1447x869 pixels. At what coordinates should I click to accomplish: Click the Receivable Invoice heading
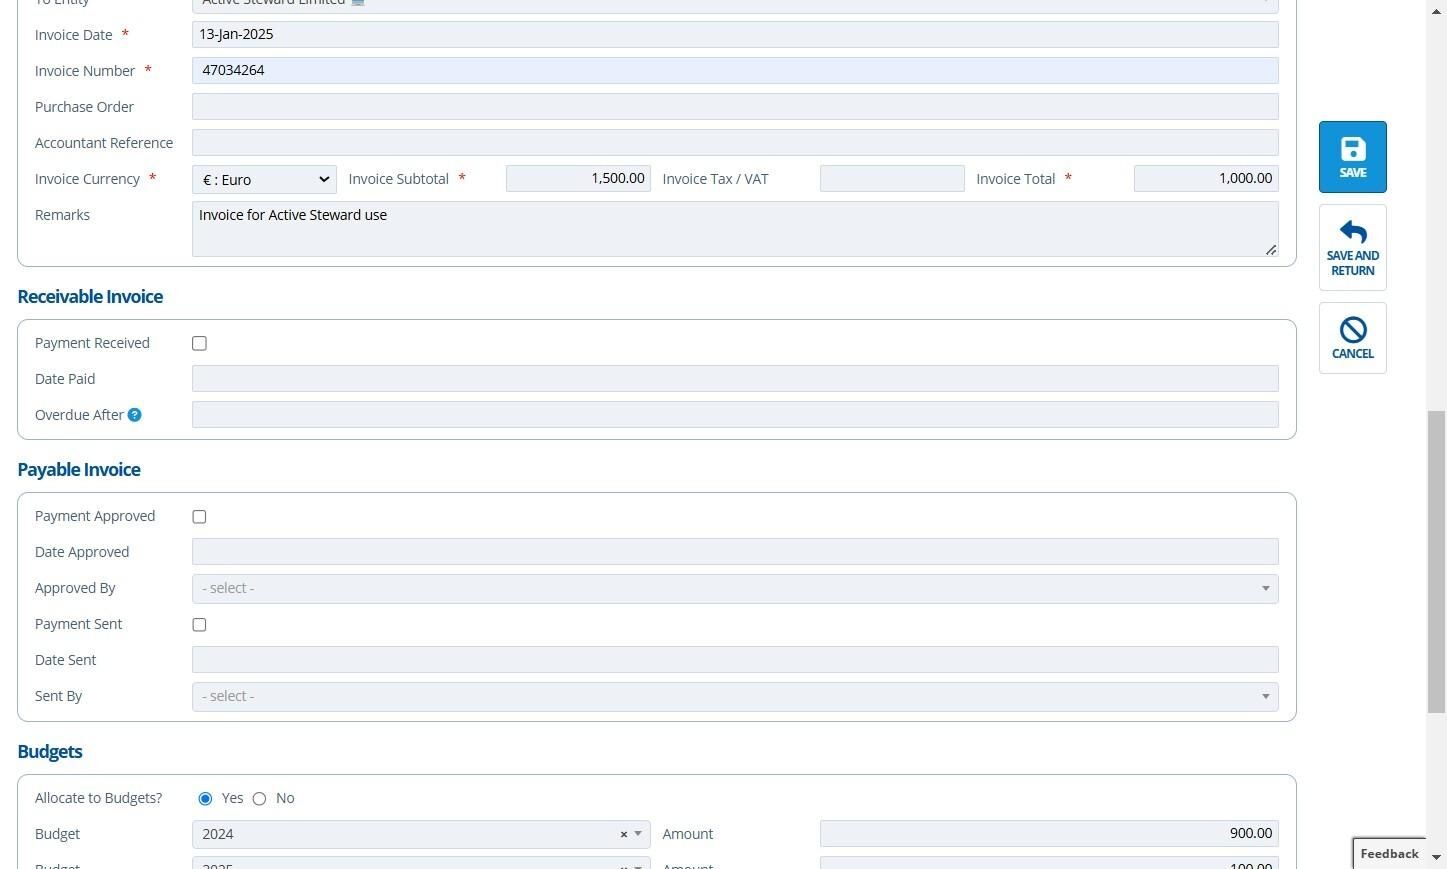coord(90,297)
